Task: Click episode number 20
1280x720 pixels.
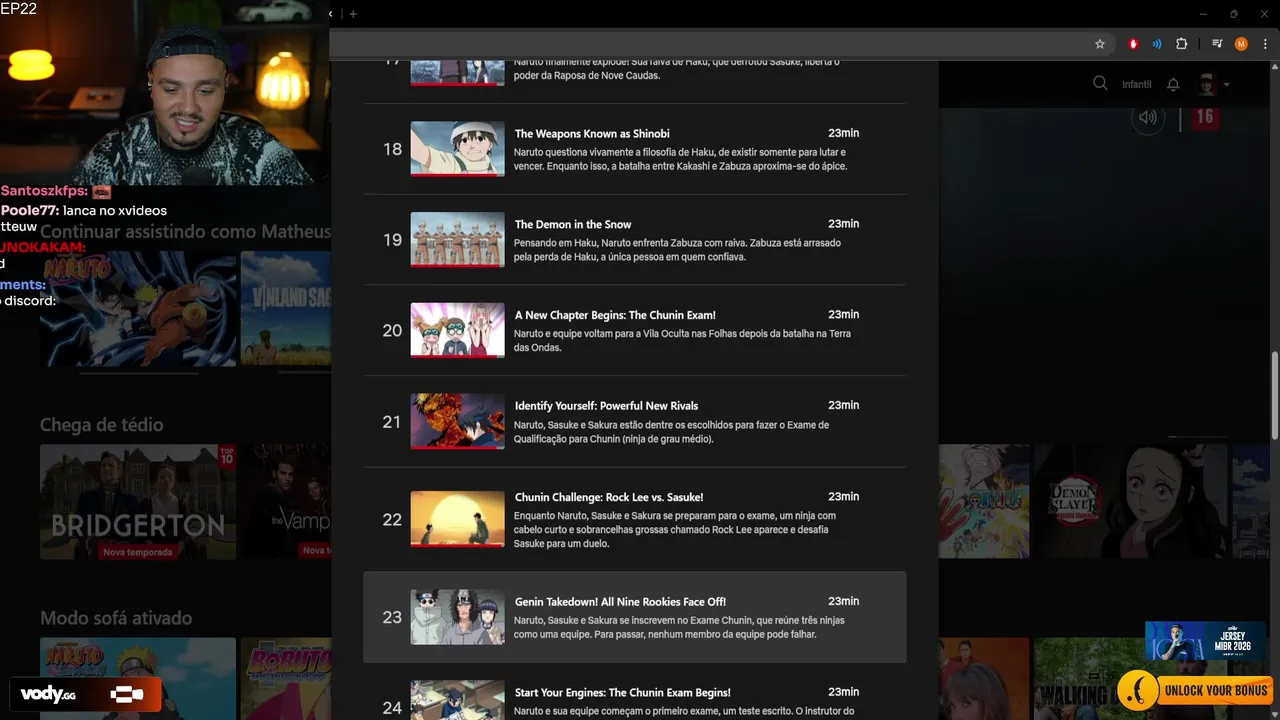Action: pos(392,330)
